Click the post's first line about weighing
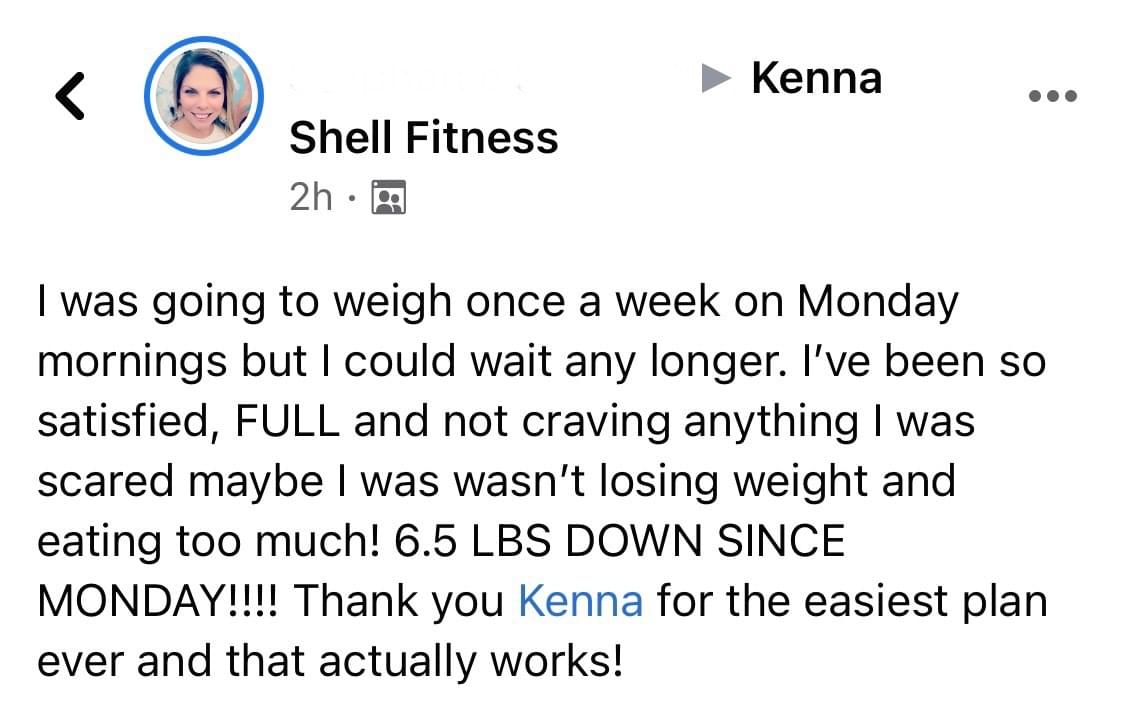 (x=498, y=301)
